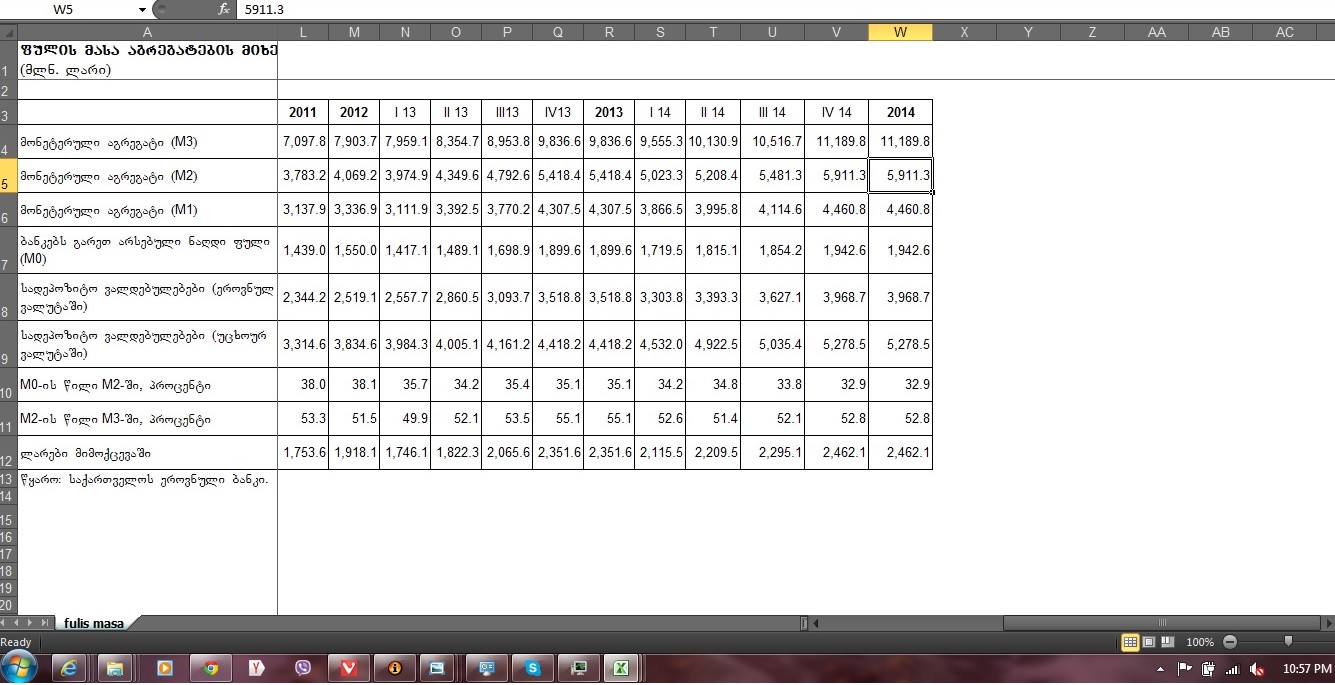Go to last sheet navigation arrow
Viewport: 1335px width, 685px height.
pyautogui.click(x=46, y=623)
